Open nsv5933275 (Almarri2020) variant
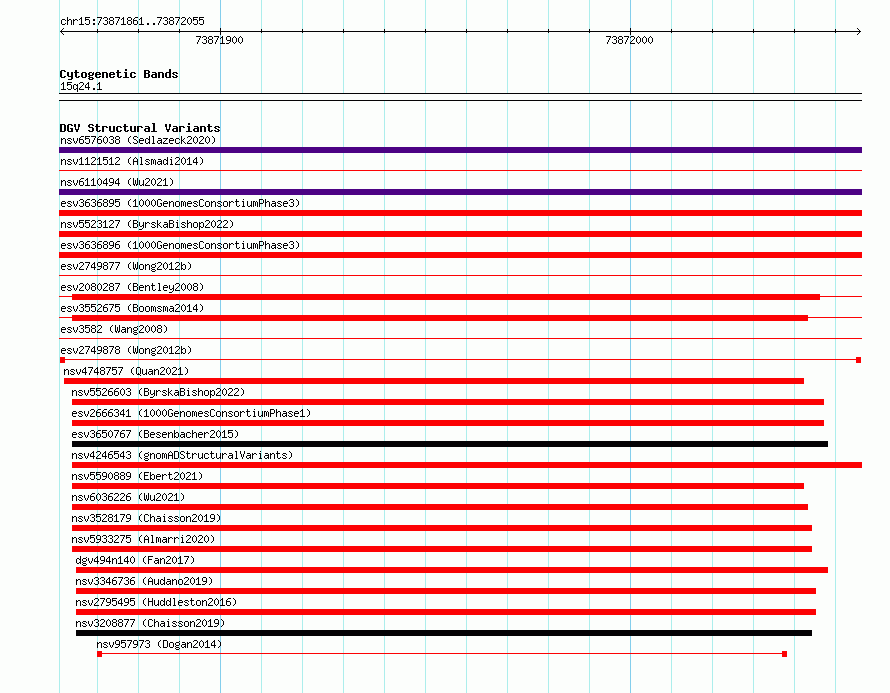Viewport: 890px width, 693px height. coord(143,539)
